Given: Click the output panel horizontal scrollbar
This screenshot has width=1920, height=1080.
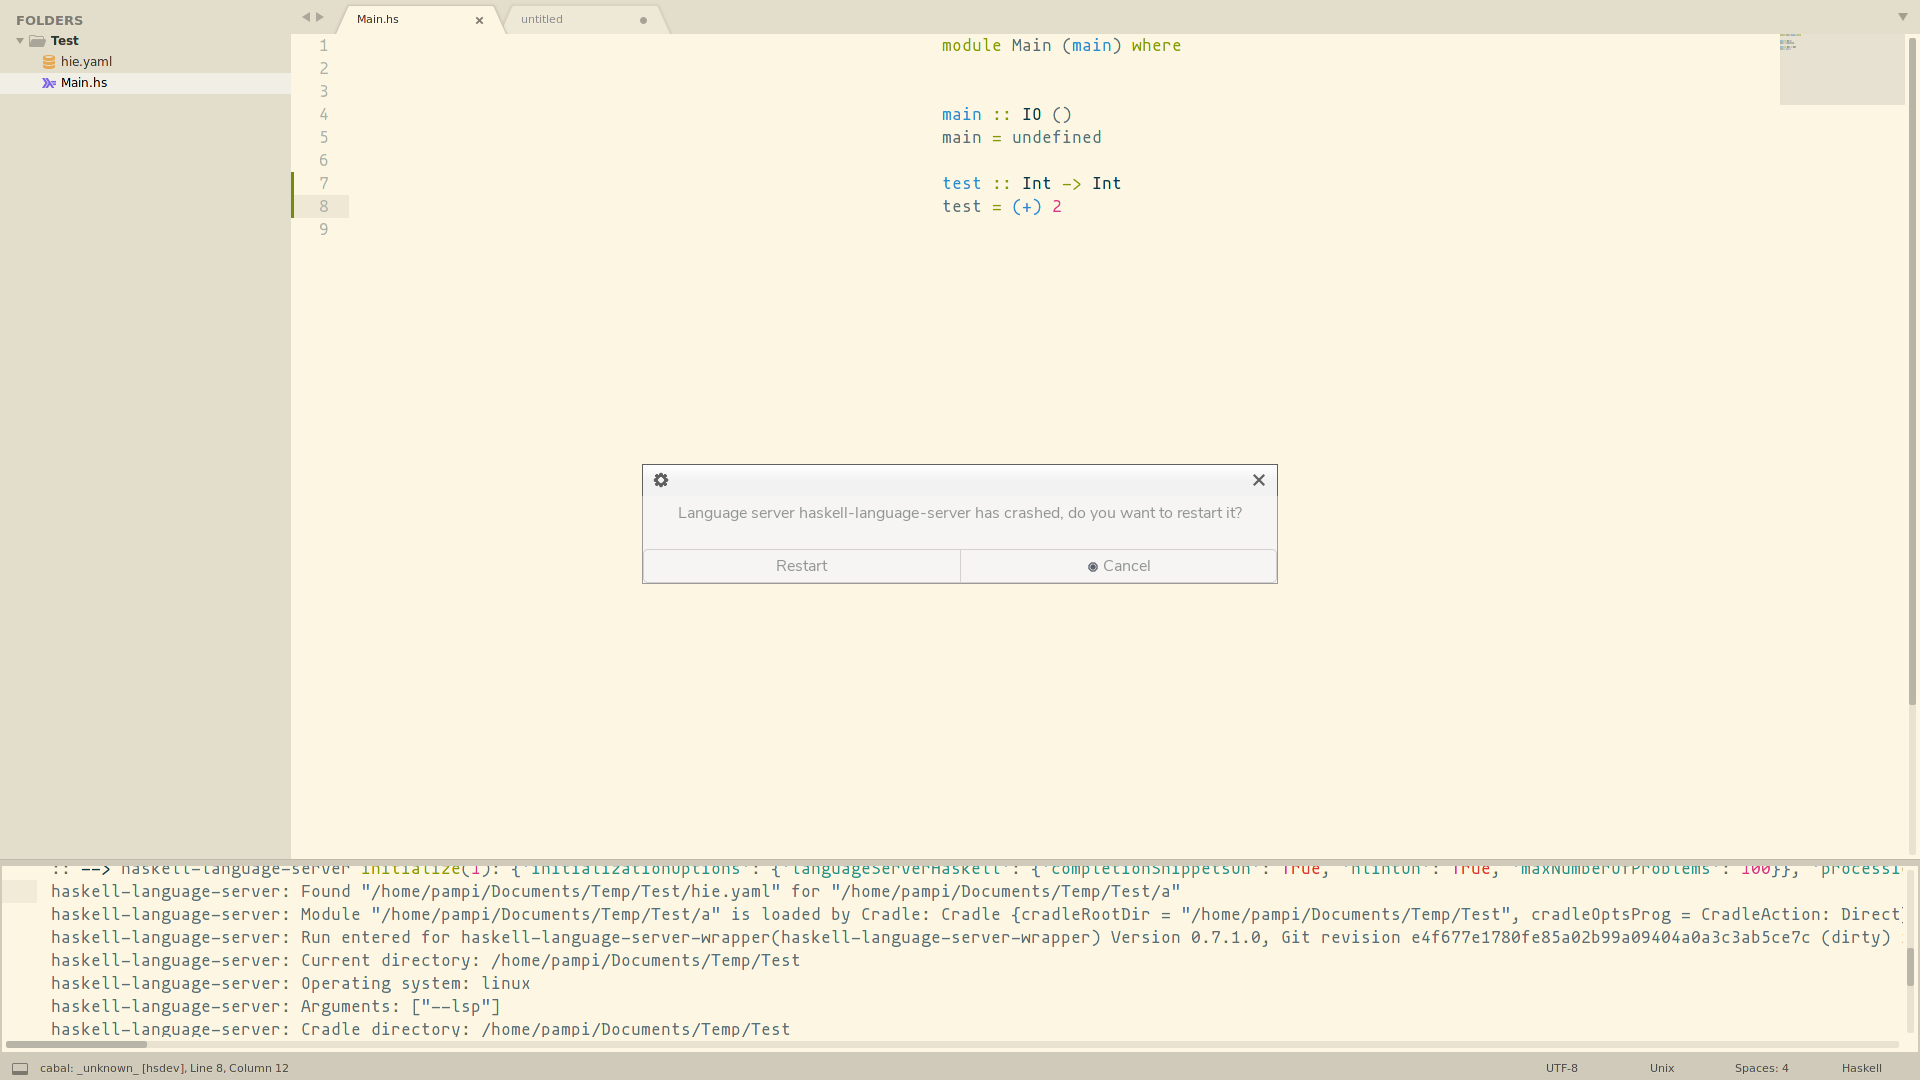Looking at the screenshot, I should (x=77, y=1044).
